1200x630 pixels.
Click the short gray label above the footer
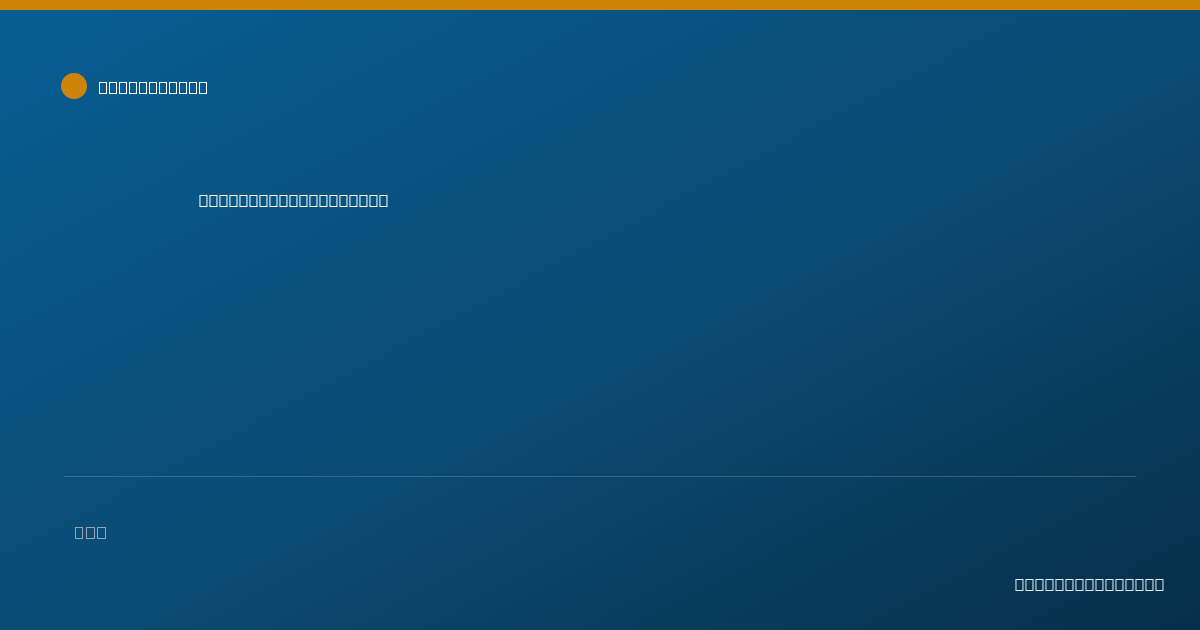tap(90, 532)
